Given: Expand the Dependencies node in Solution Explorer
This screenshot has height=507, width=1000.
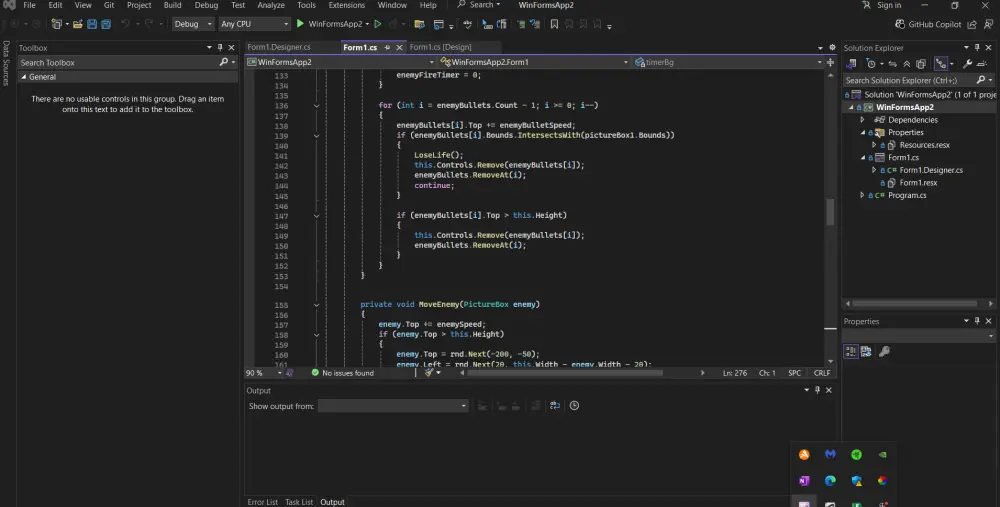Looking at the screenshot, I should (863, 119).
